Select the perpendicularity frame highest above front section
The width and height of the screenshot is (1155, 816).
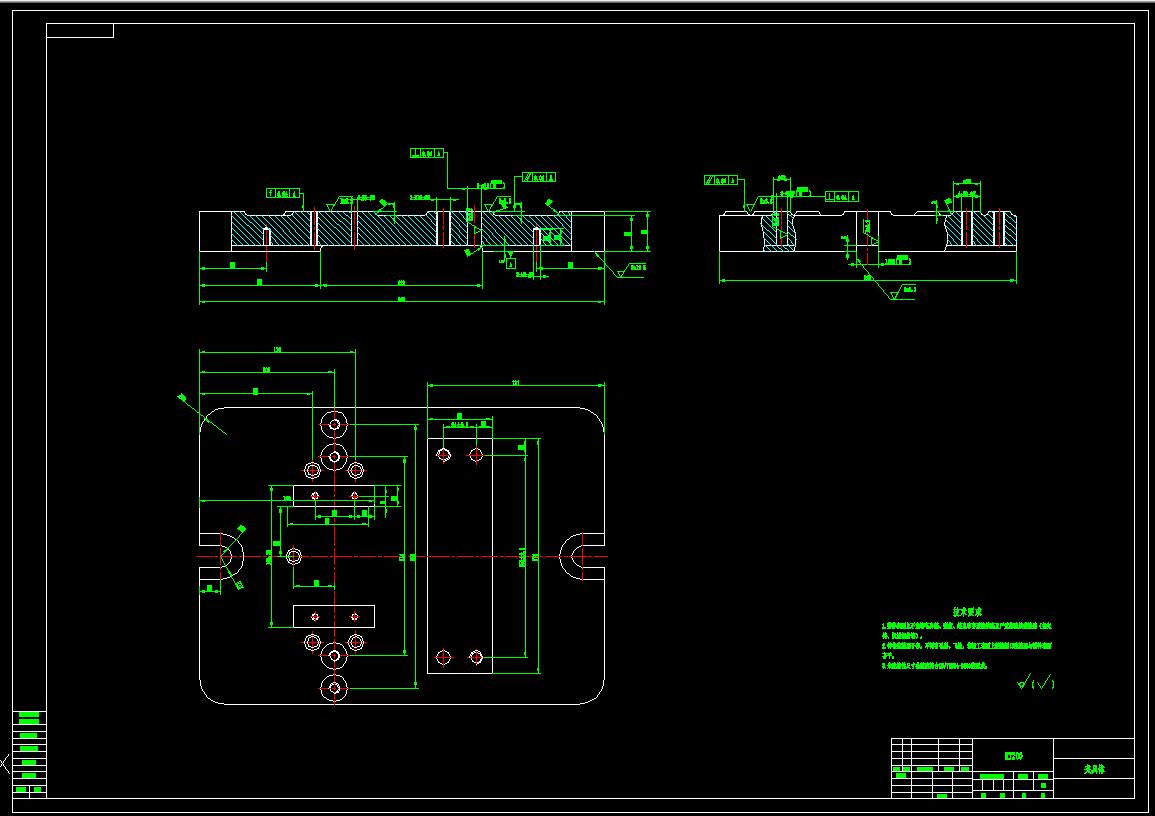(x=428, y=153)
